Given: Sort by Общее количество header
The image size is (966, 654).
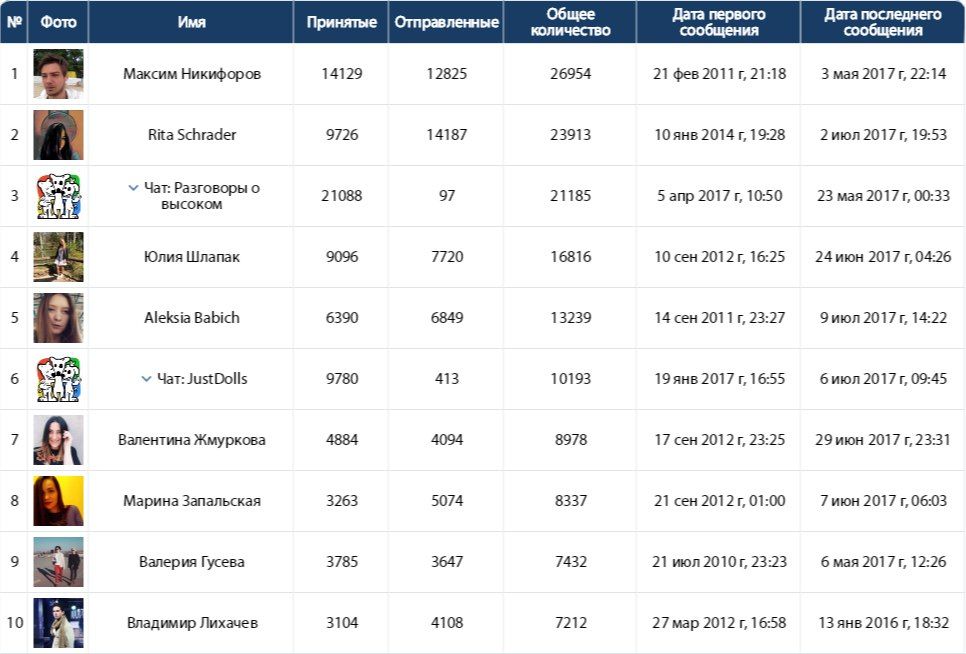Looking at the screenshot, I should [570, 22].
